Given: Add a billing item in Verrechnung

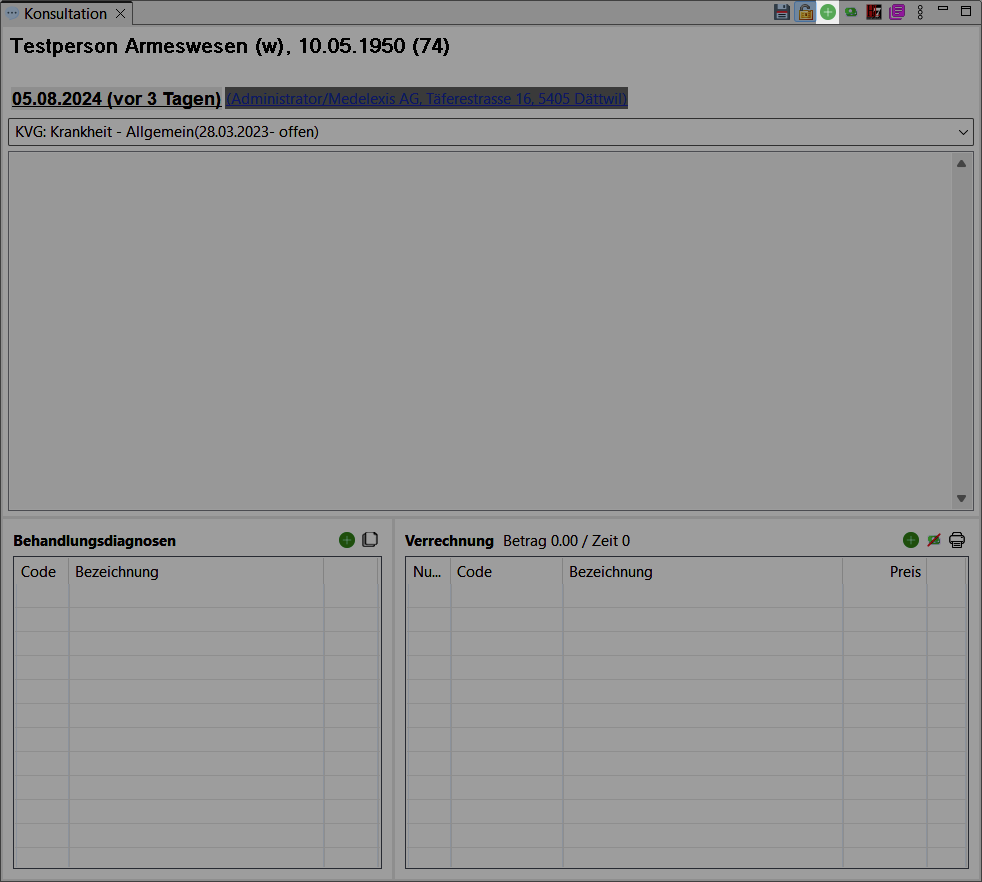Looking at the screenshot, I should pos(910,540).
